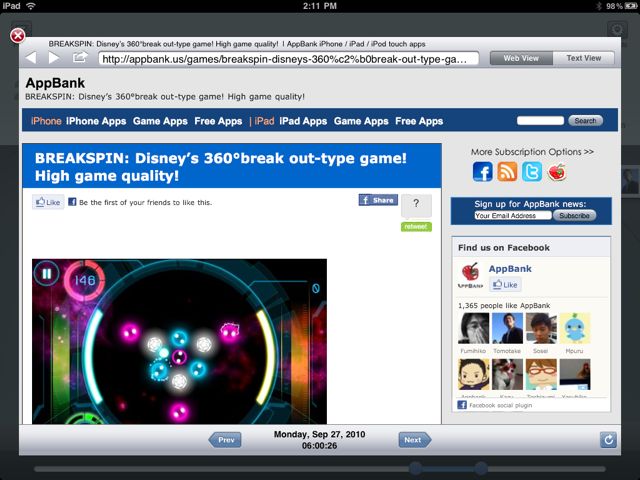
Task: Open iPad Apps menu item
Action: pos(303,121)
